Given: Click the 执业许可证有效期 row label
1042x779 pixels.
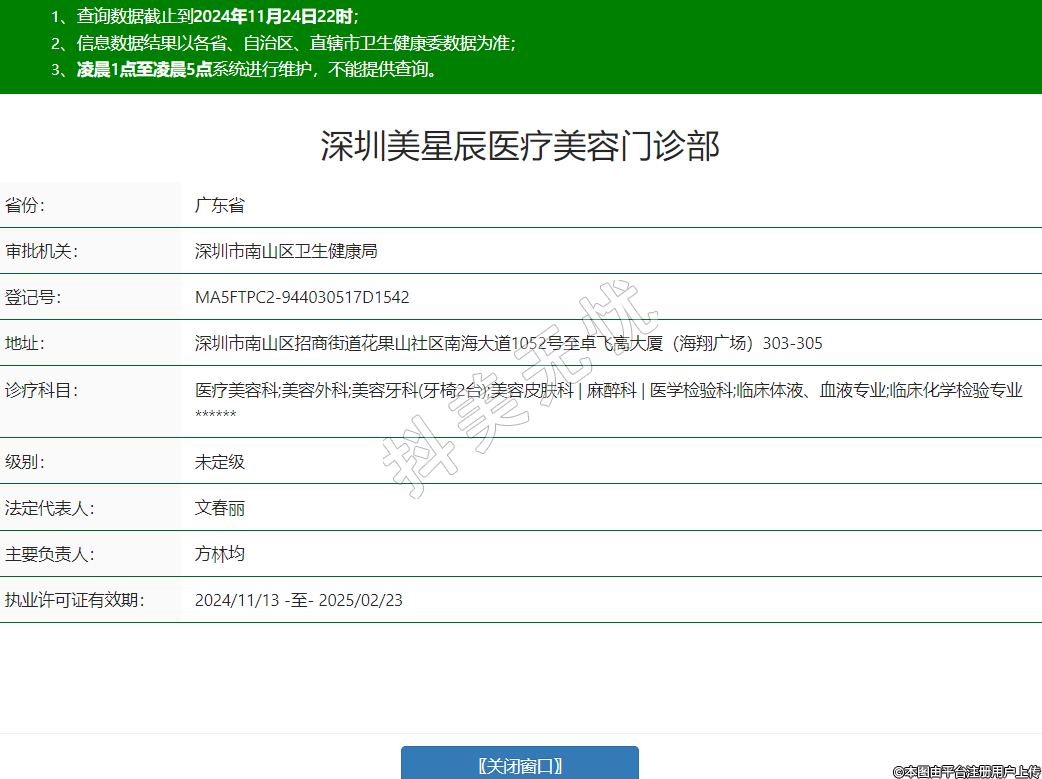Looking at the screenshot, I should coord(75,600).
